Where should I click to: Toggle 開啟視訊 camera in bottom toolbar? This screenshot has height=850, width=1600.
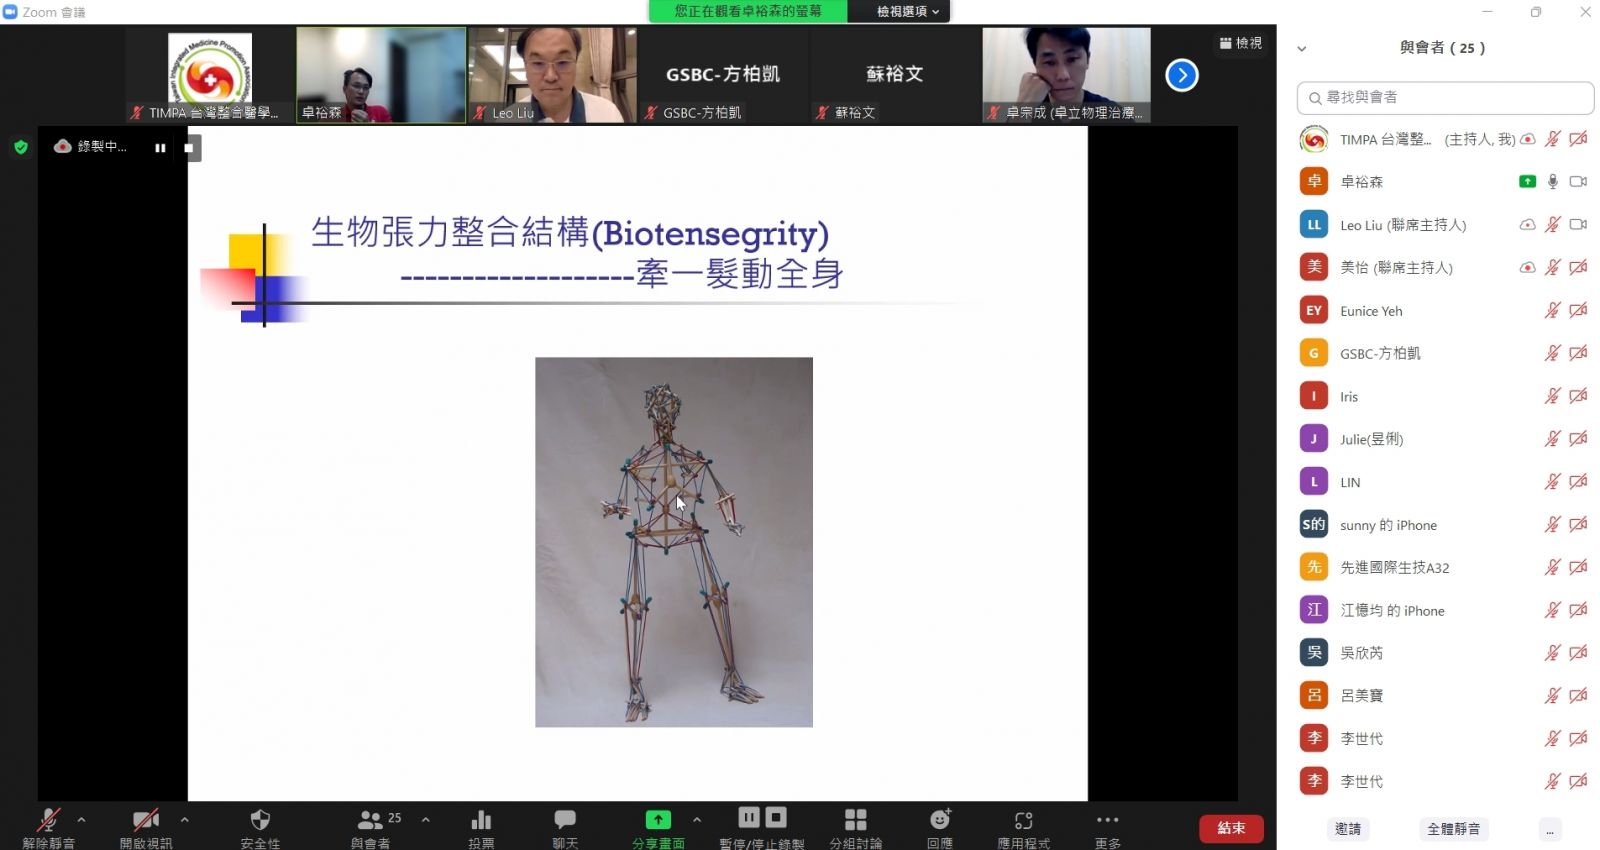tap(146, 821)
